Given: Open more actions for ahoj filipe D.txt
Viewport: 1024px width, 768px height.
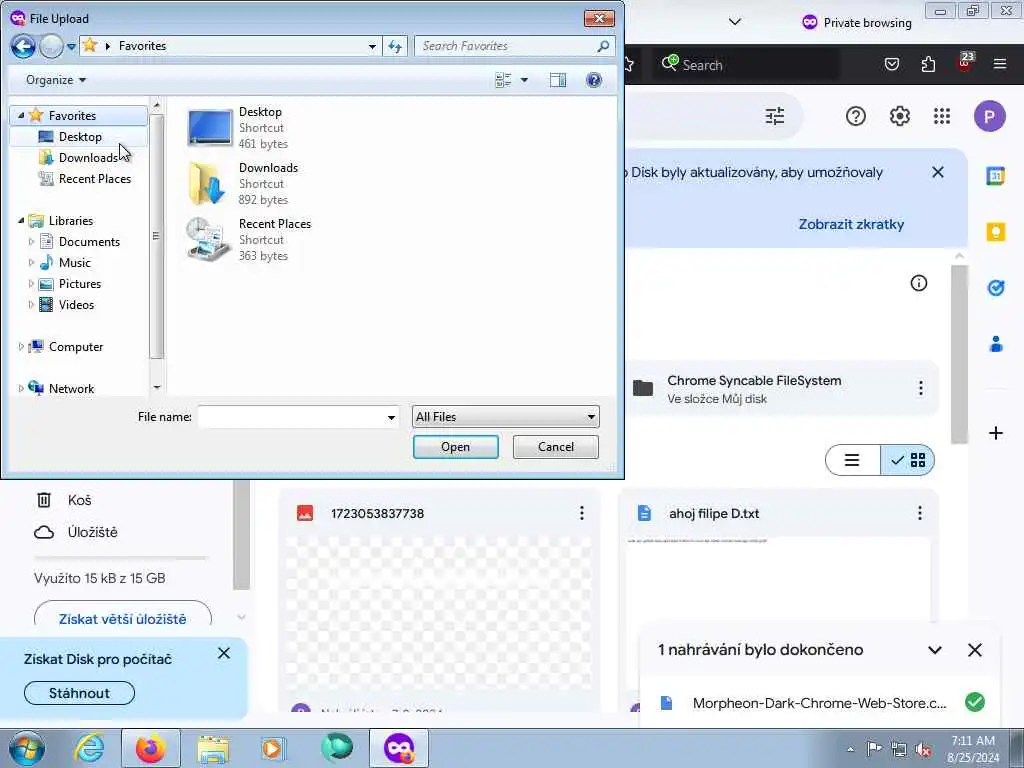Looking at the screenshot, I should click(920, 513).
